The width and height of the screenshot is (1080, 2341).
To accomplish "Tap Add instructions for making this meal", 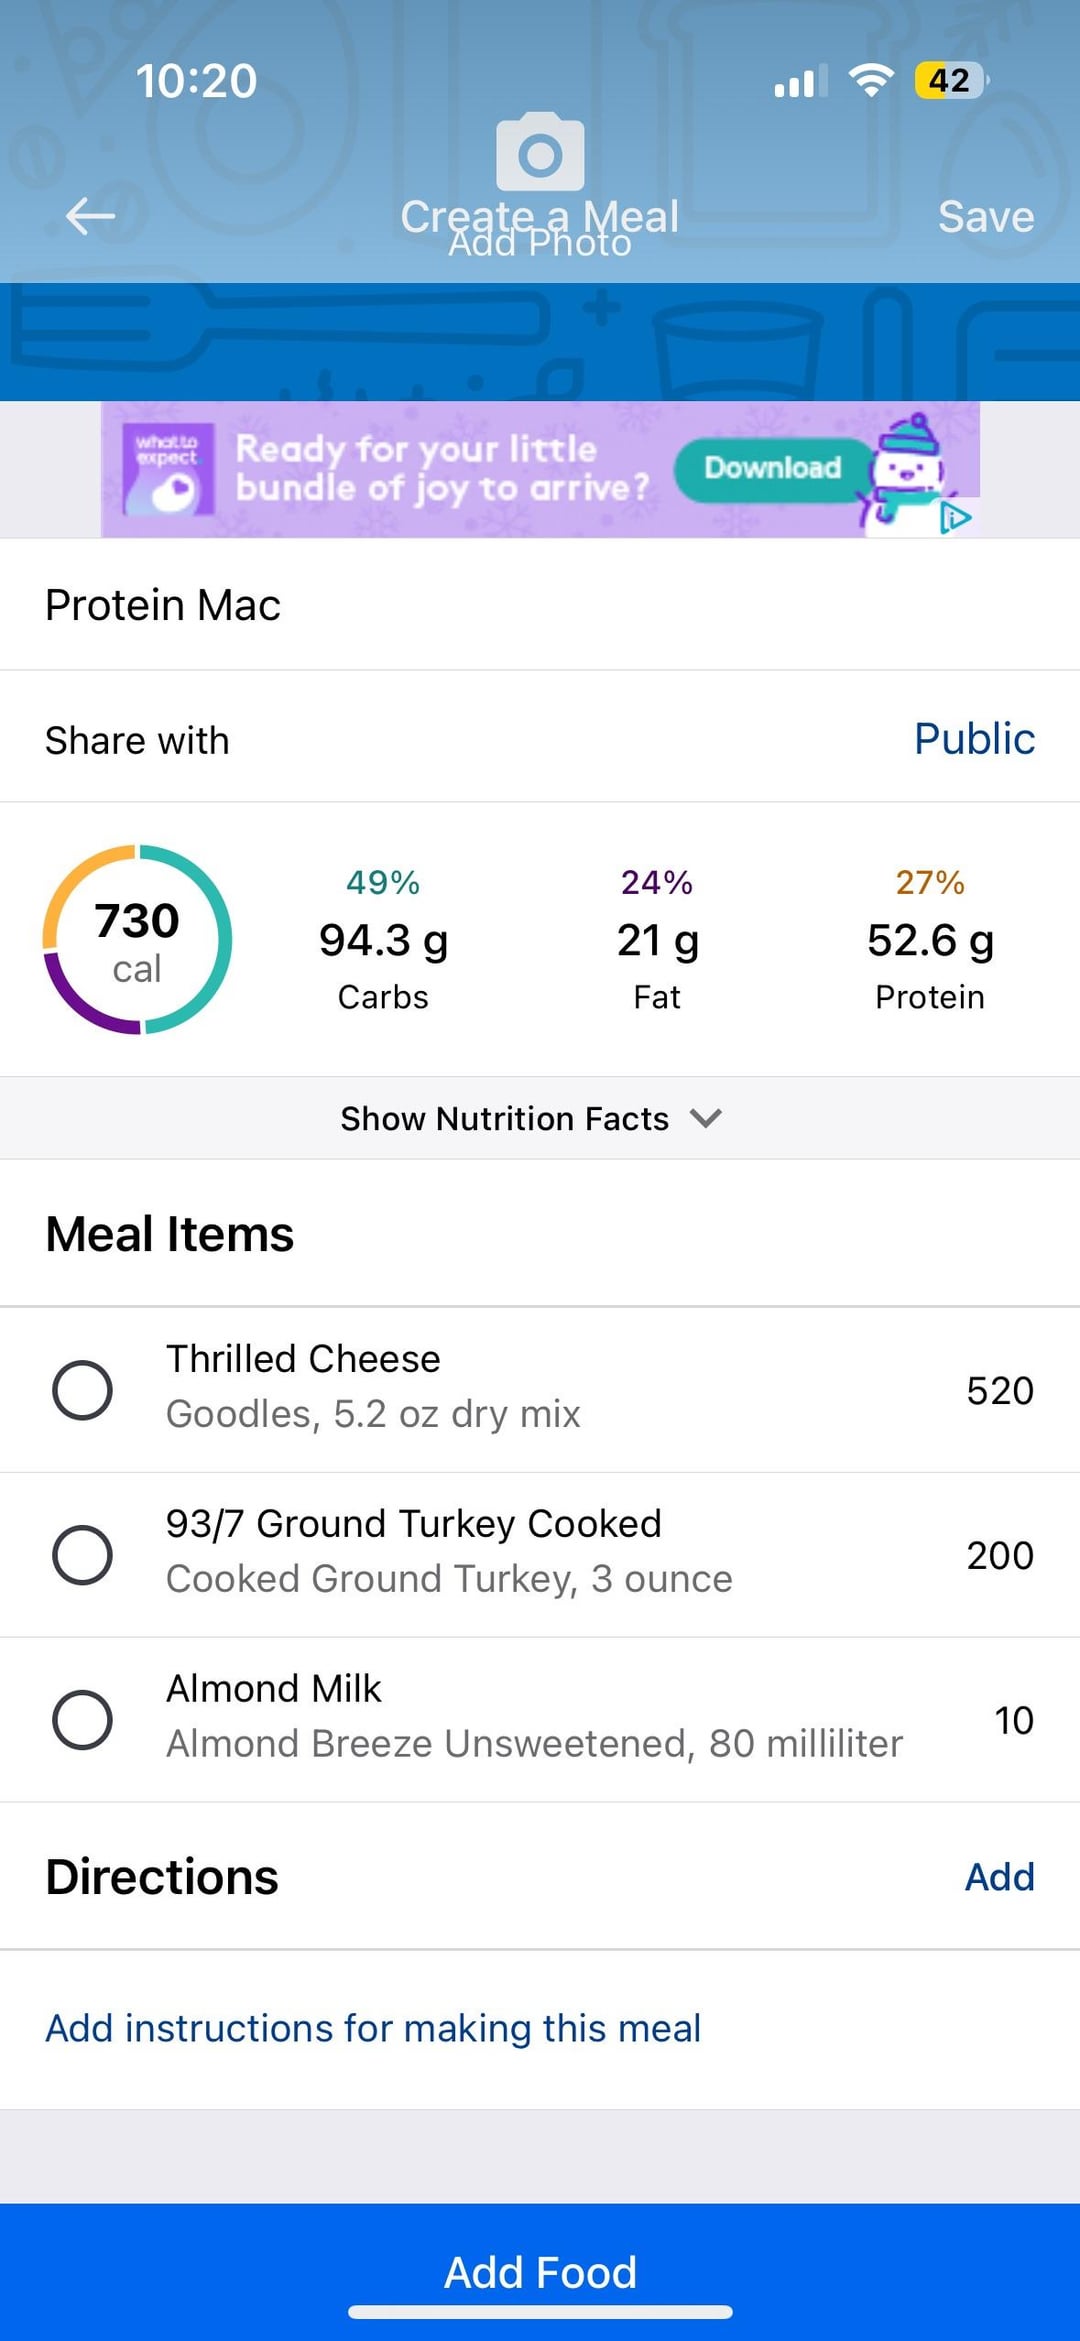I will [373, 2028].
